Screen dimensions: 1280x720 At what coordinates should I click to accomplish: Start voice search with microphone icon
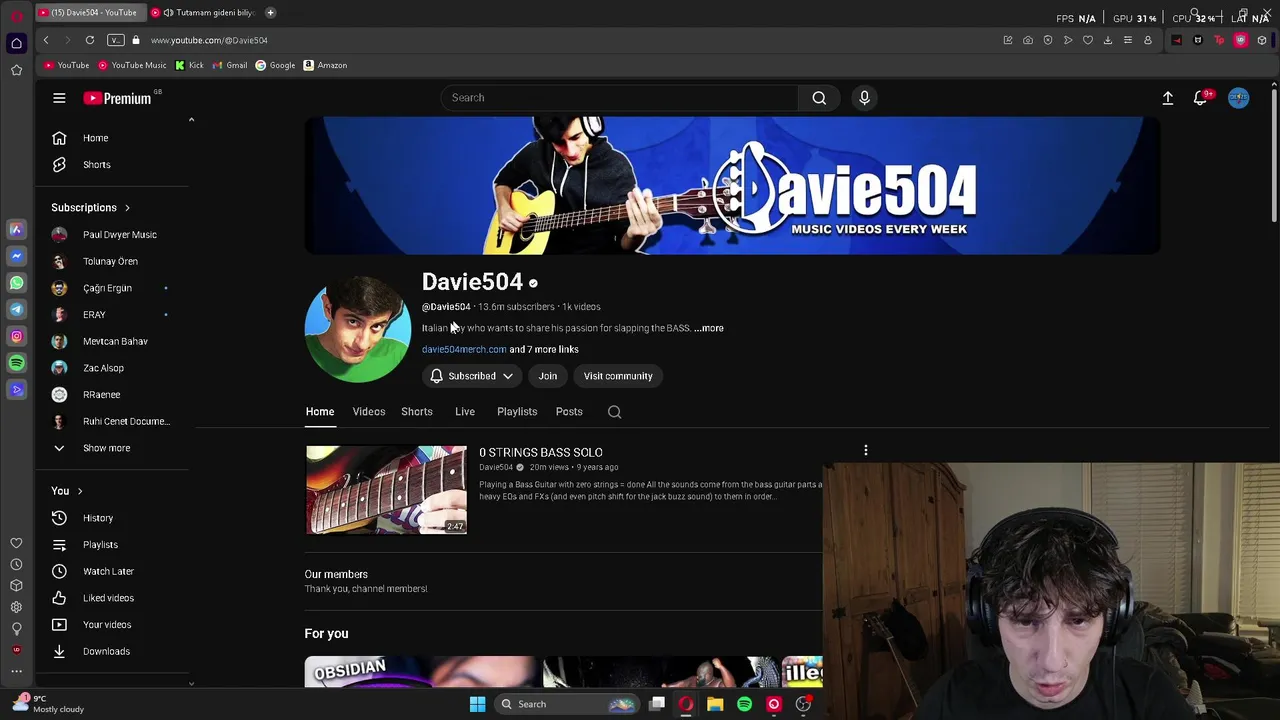coord(864,98)
